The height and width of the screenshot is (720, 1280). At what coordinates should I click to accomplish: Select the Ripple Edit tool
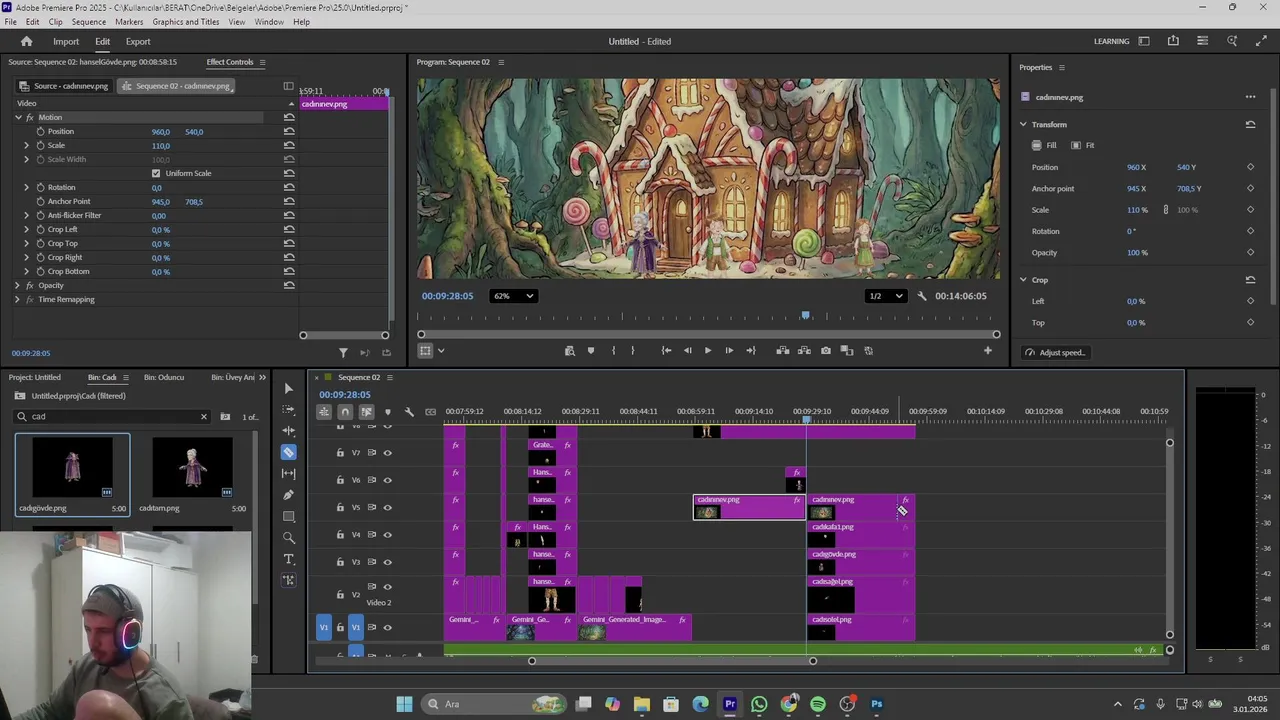(289, 431)
